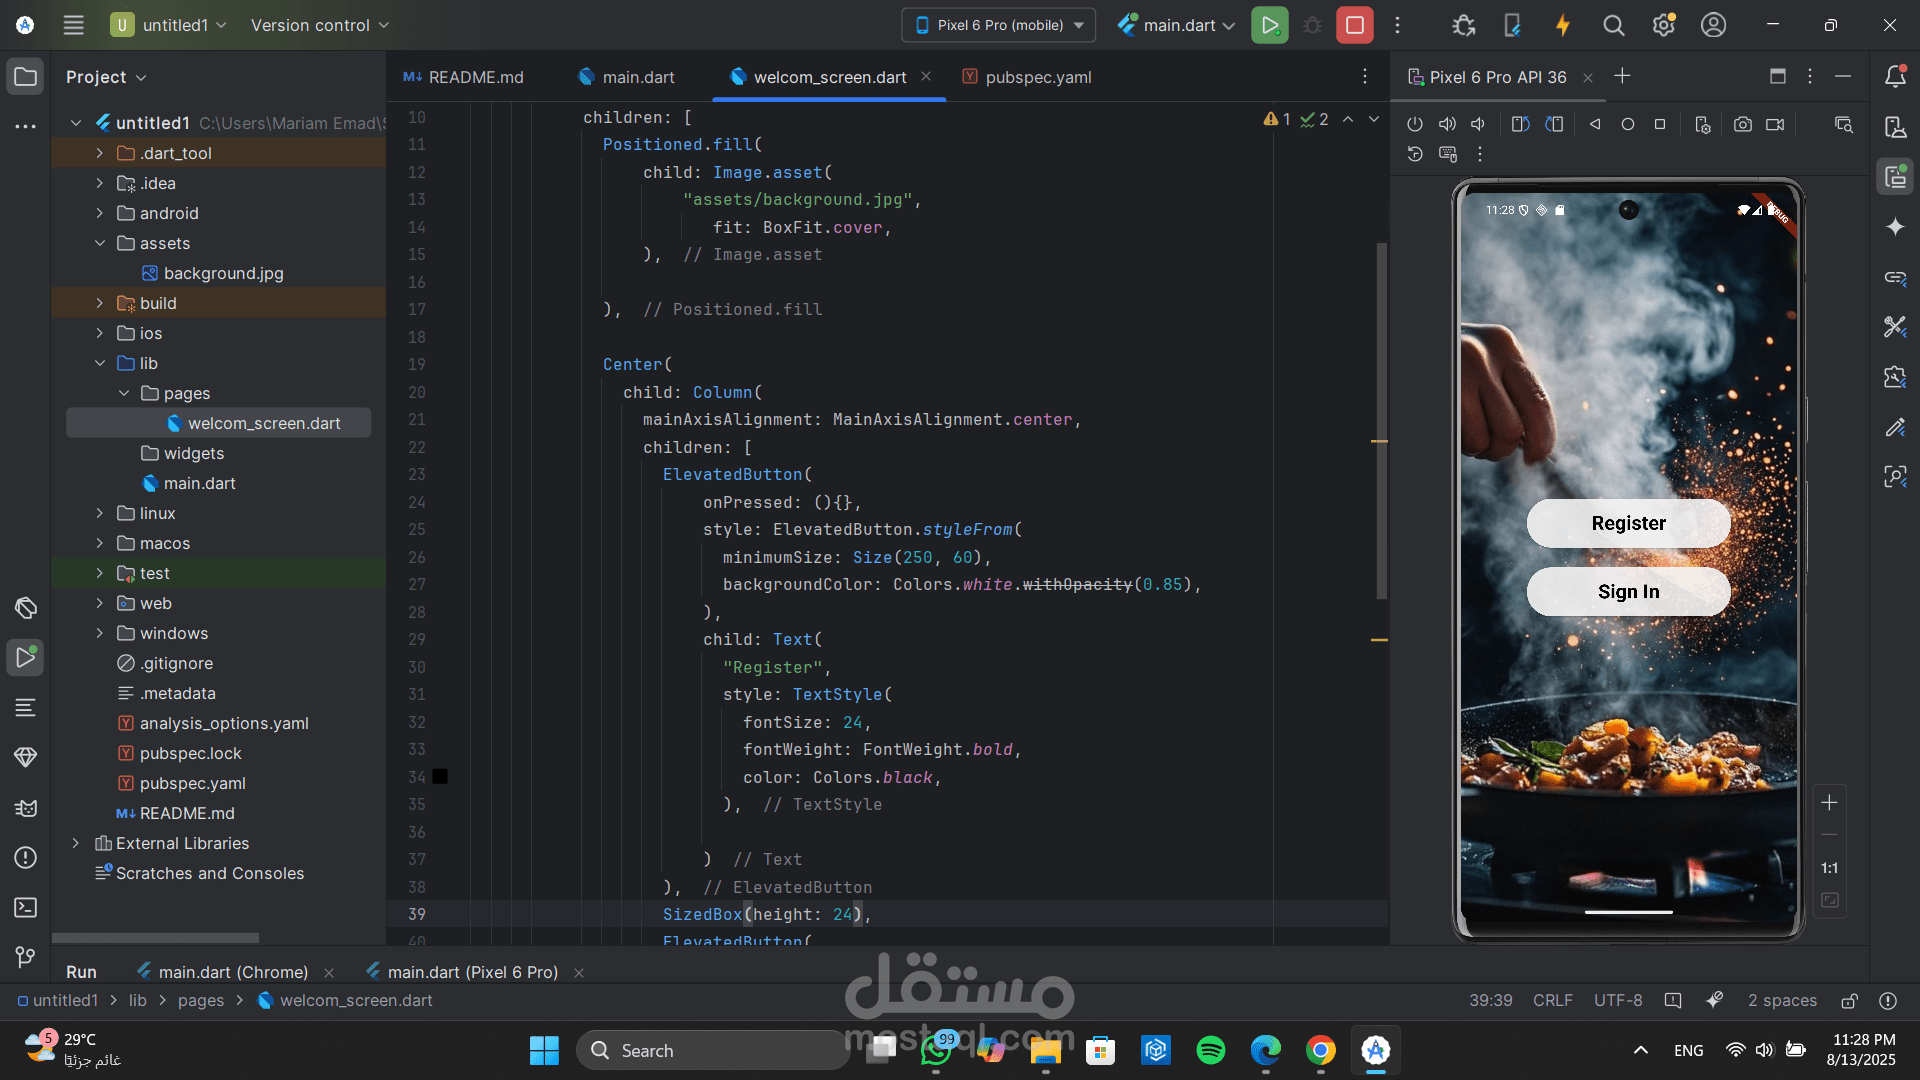Expand the android folder in project tree
Screen dimensions: 1920x1080
click(99, 213)
